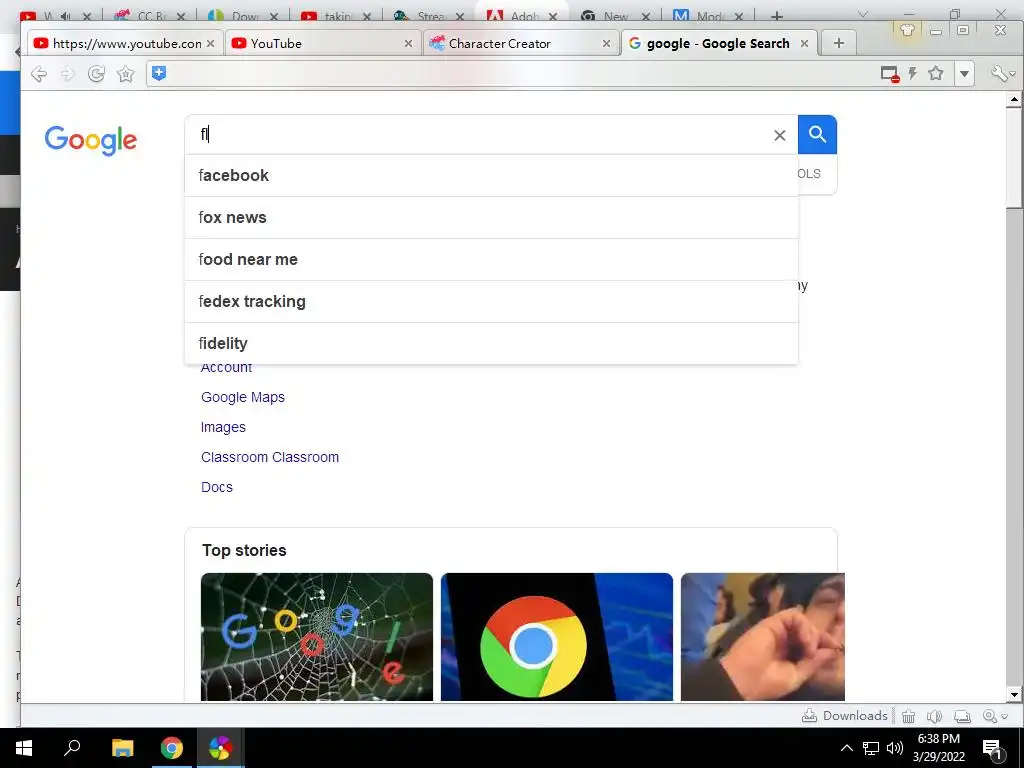The image size is (1024, 768).
Task: Click the blue shield icon in address bar
Action: click(x=159, y=73)
